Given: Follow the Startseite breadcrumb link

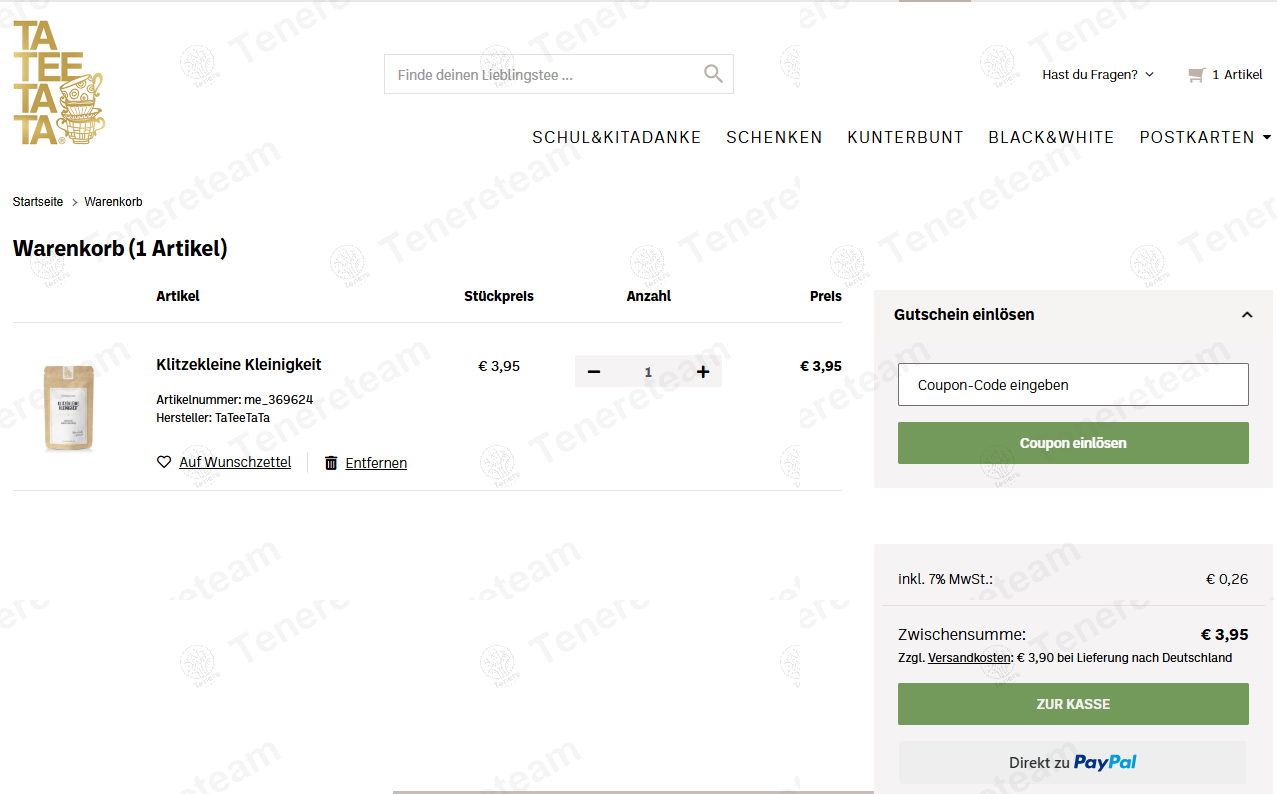Looking at the screenshot, I should [x=38, y=202].
